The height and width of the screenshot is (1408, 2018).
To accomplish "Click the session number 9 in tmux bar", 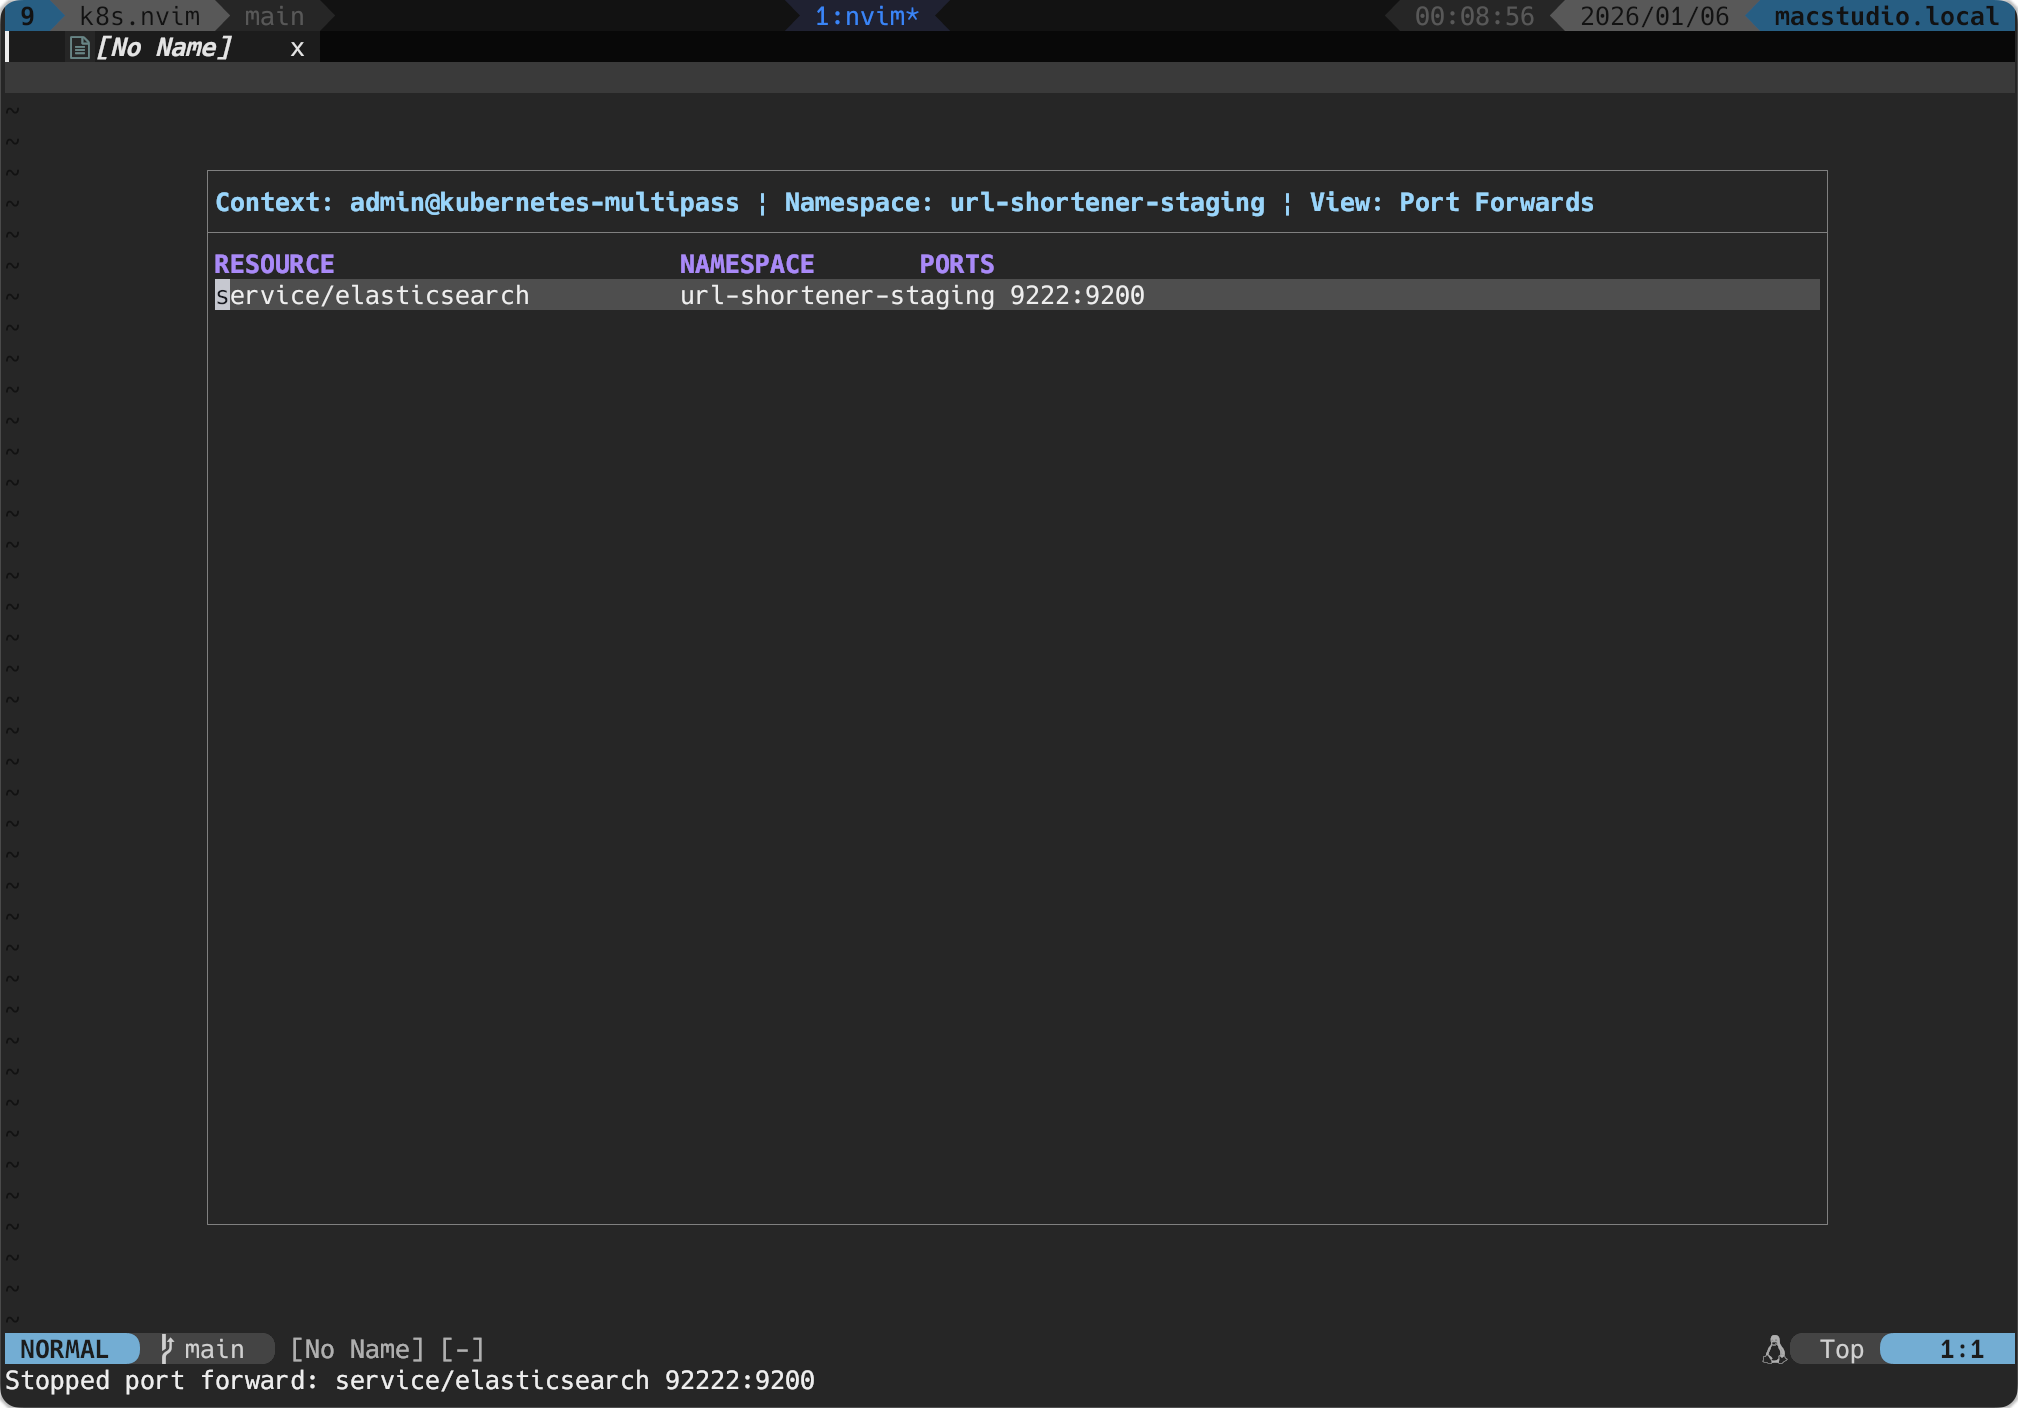I will point(28,15).
